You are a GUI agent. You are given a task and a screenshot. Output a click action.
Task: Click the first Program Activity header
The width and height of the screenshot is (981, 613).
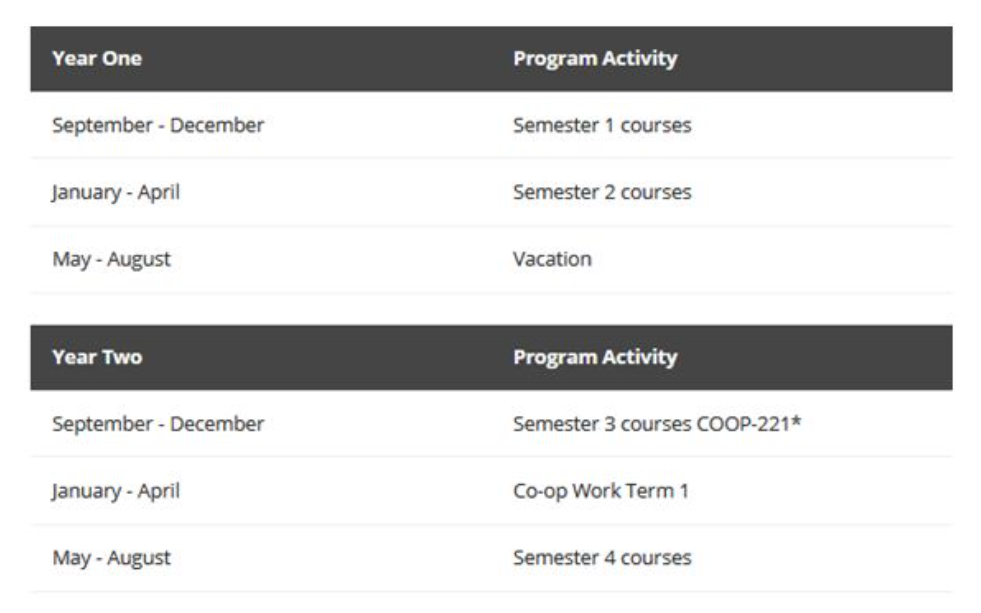[595, 58]
